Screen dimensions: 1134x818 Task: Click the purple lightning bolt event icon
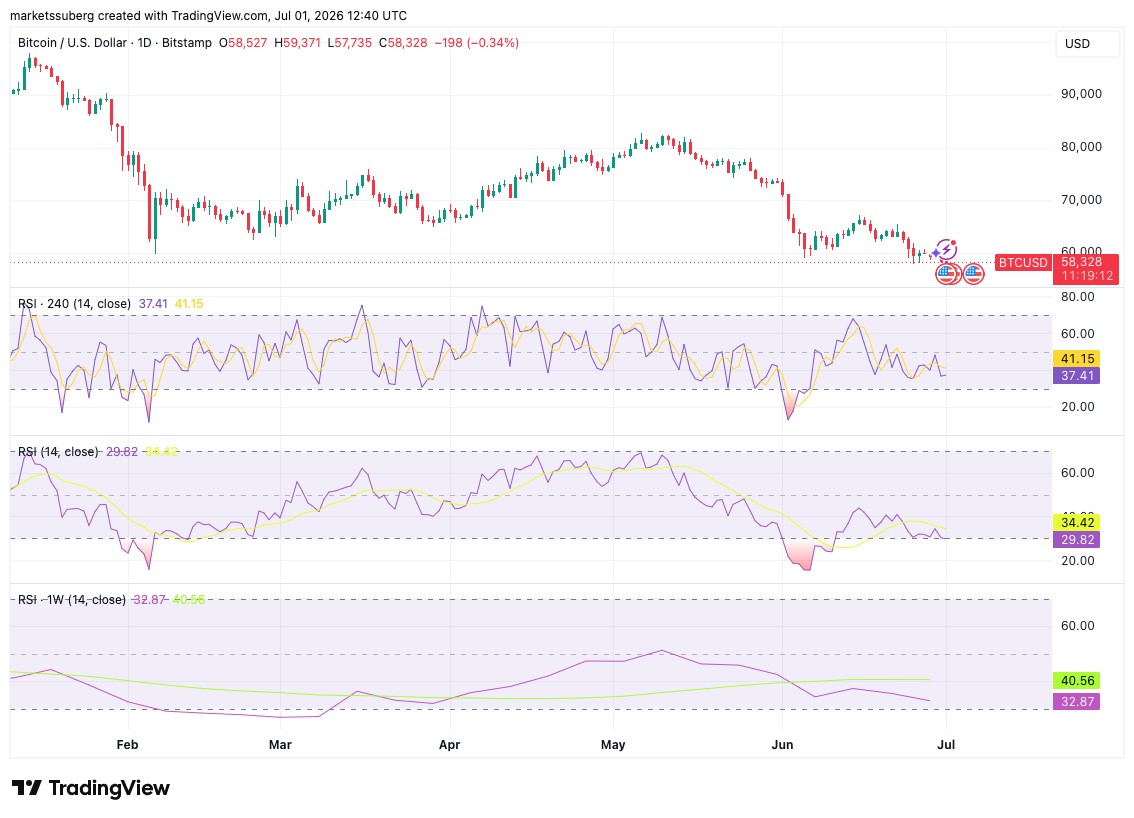tap(947, 250)
